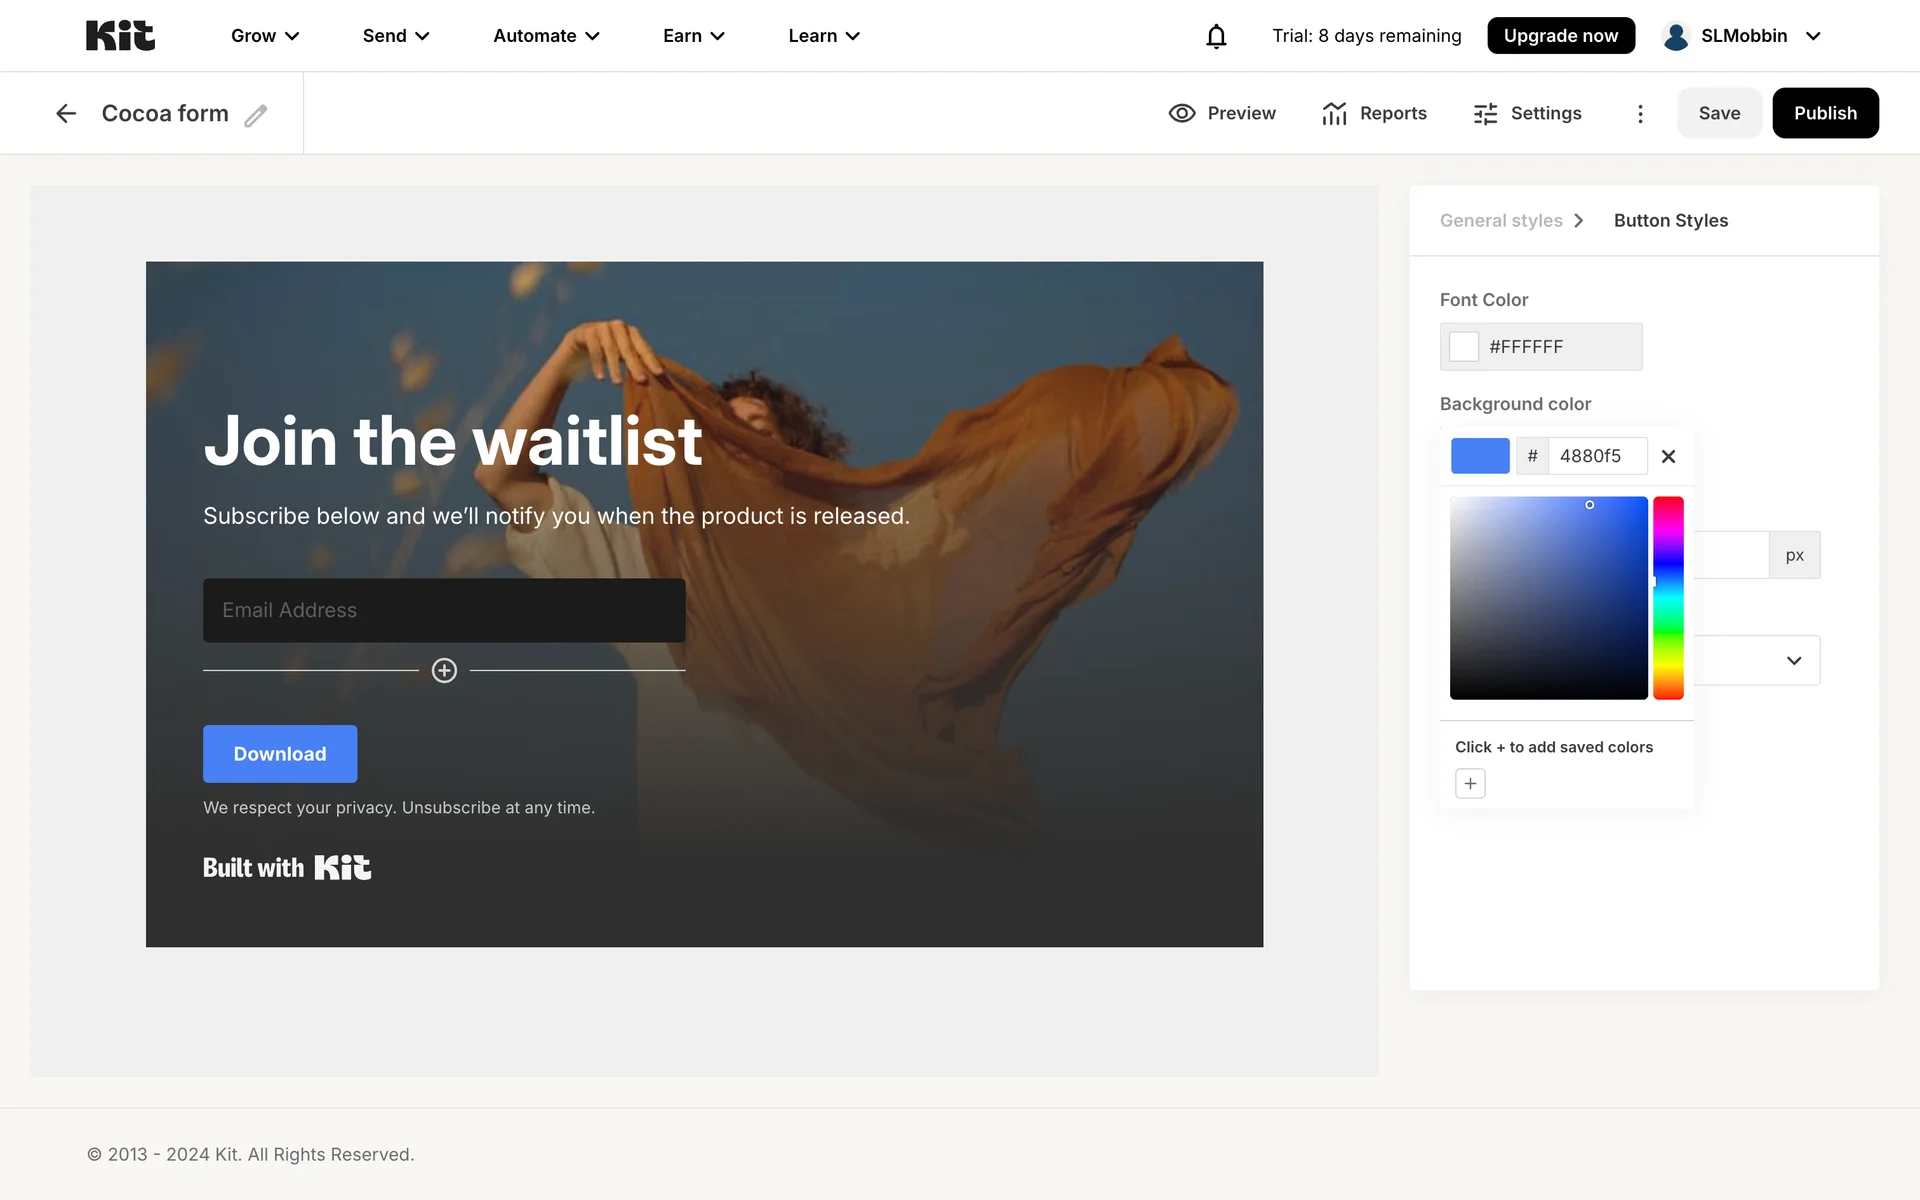Click the rainbow hue slider bar

point(1668,598)
